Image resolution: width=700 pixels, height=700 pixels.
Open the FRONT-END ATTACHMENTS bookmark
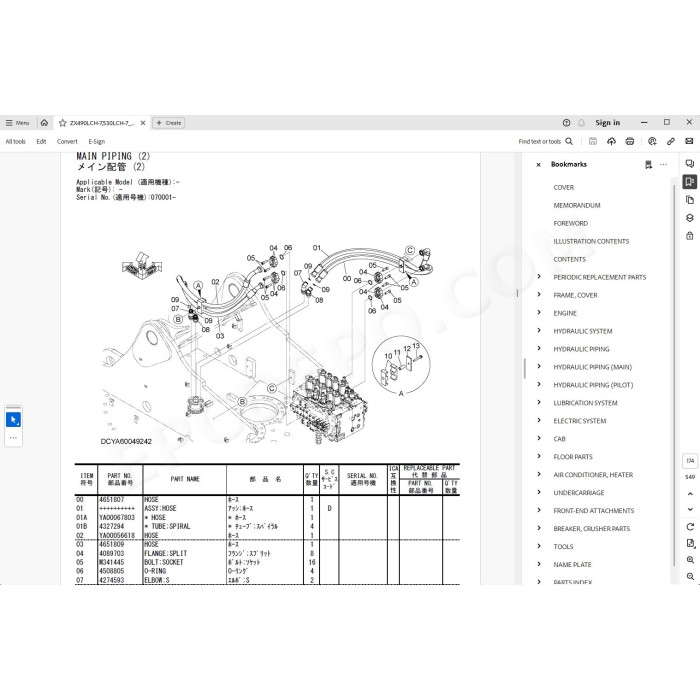pyautogui.click(x=593, y=511)
